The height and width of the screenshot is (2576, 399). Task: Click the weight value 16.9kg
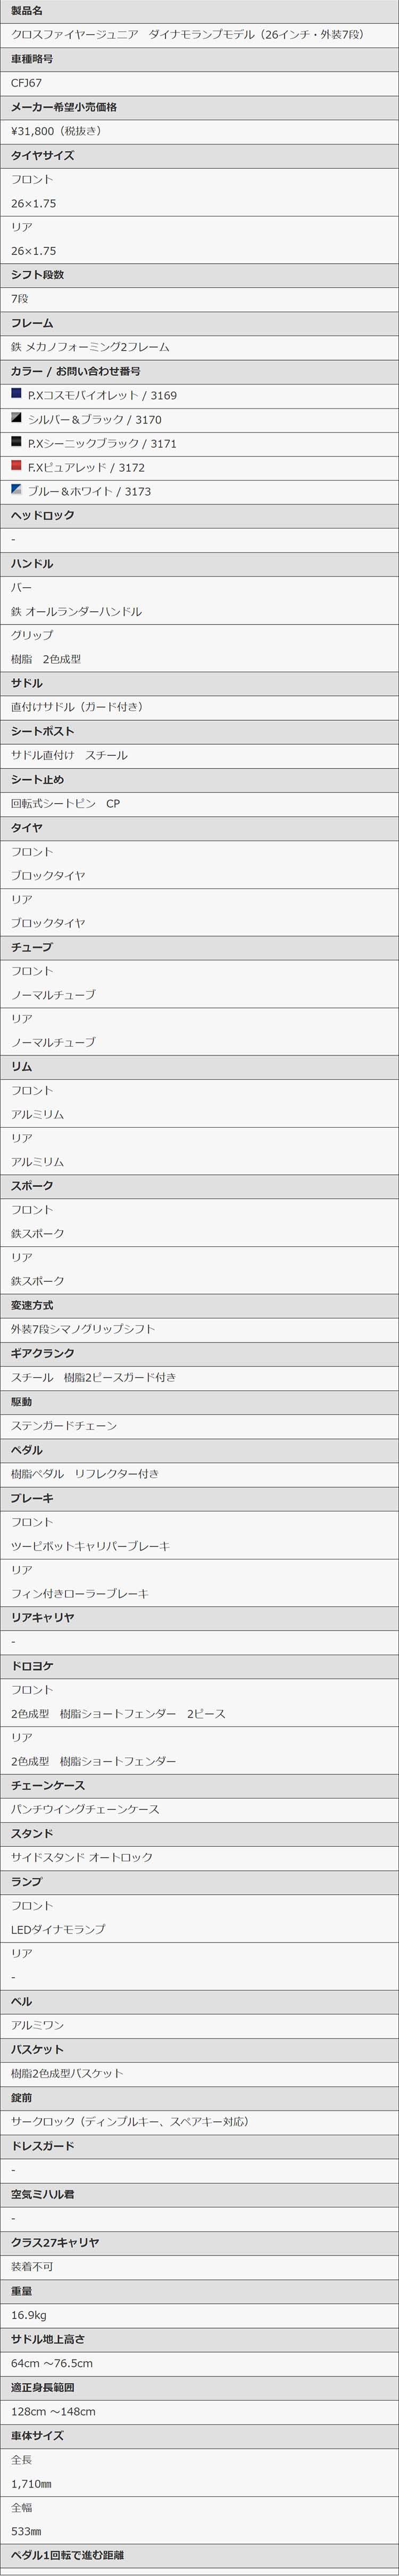tap(29, 2314)
